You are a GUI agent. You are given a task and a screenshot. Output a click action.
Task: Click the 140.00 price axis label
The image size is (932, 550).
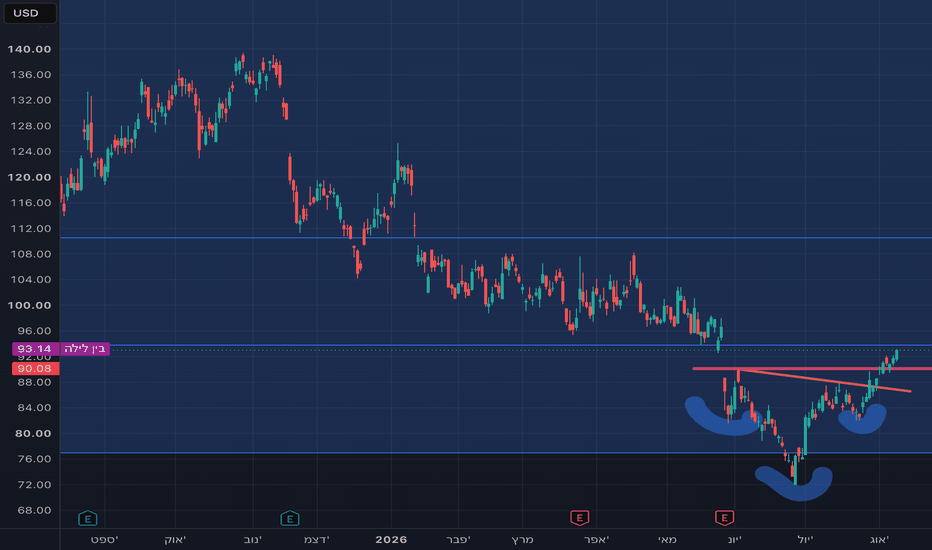click(29, 49)
